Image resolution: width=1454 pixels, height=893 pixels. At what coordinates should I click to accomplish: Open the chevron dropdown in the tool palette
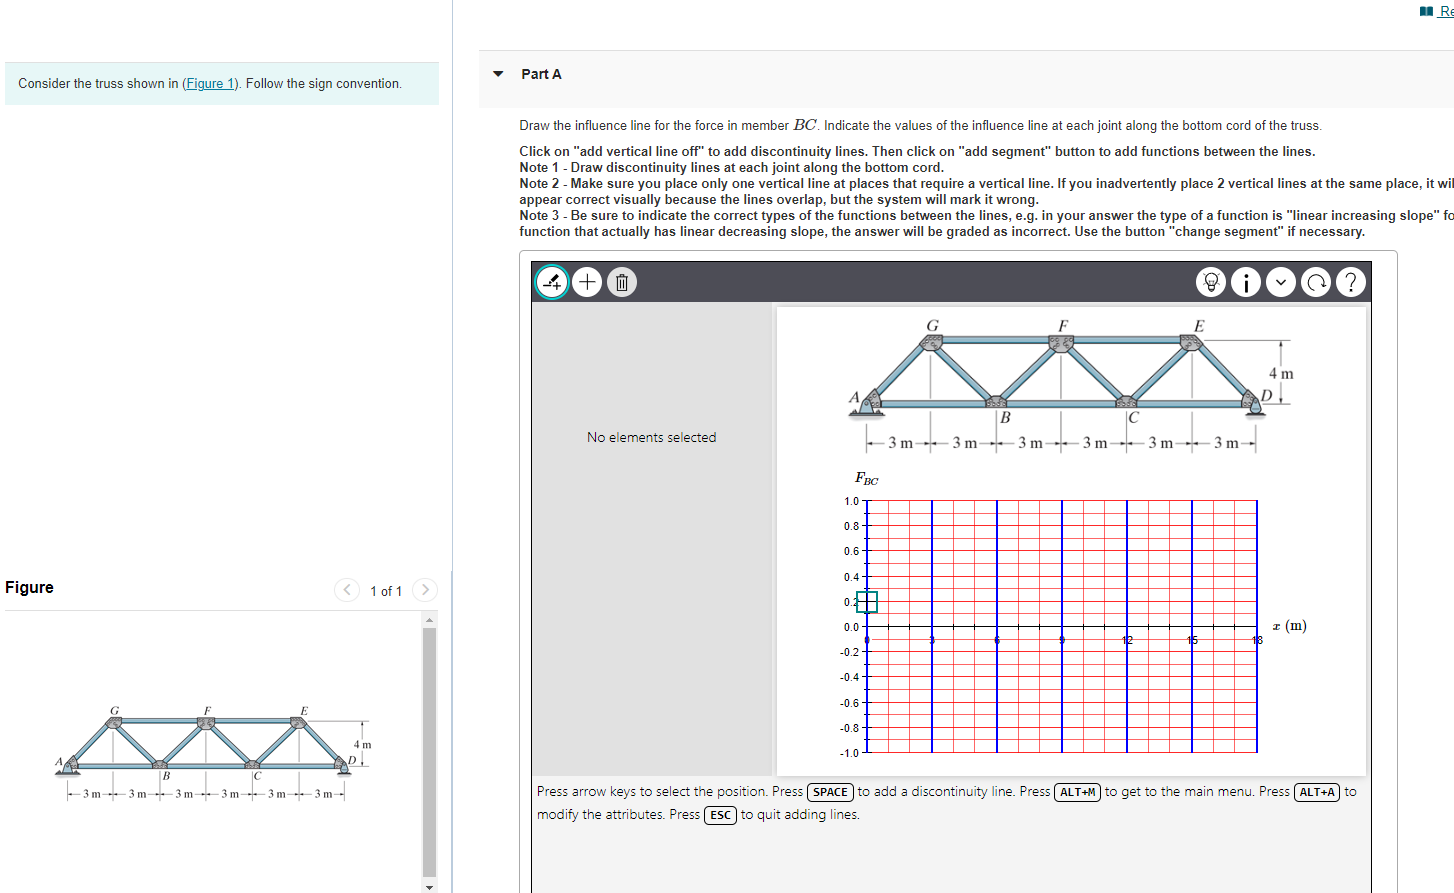(1280, 281)
